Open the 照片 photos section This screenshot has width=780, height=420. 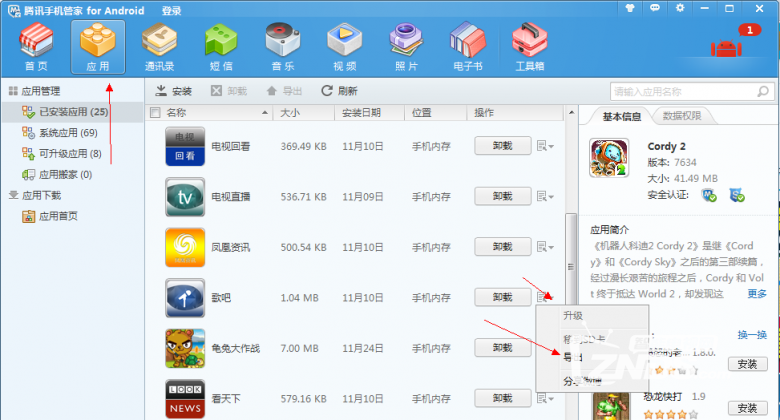(x=406, y=47)
